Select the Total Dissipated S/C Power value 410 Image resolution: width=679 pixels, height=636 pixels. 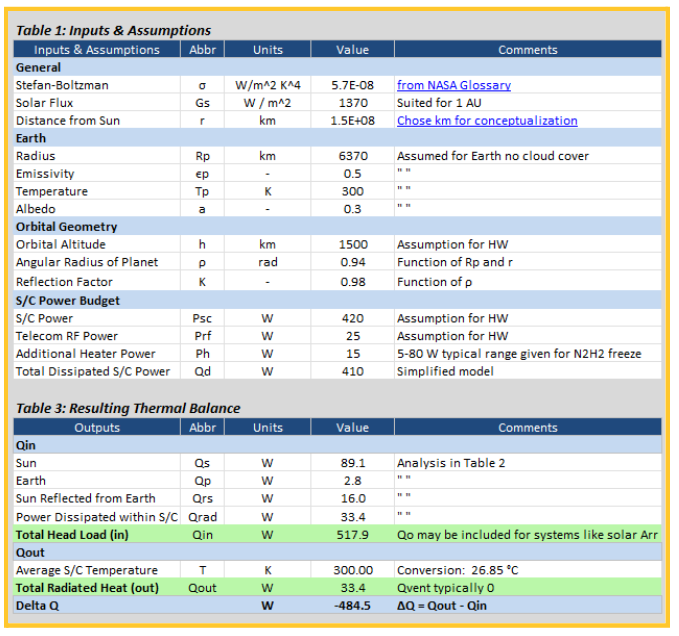[x=352, y=371]
